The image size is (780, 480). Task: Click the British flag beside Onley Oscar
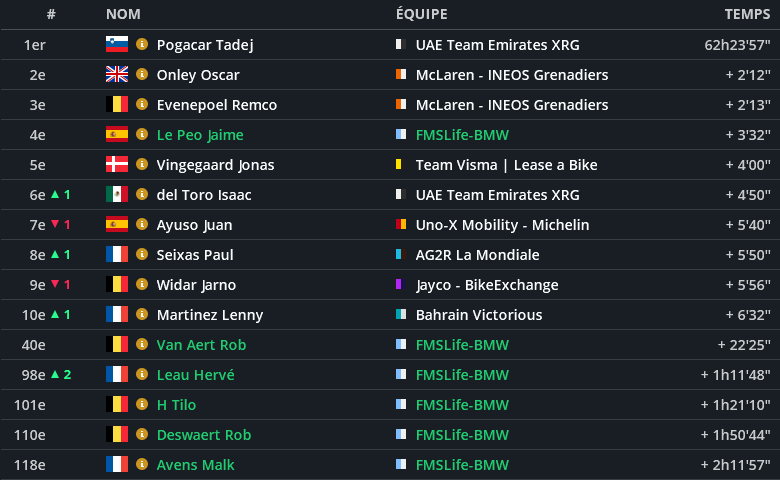(x=117, y=75)
